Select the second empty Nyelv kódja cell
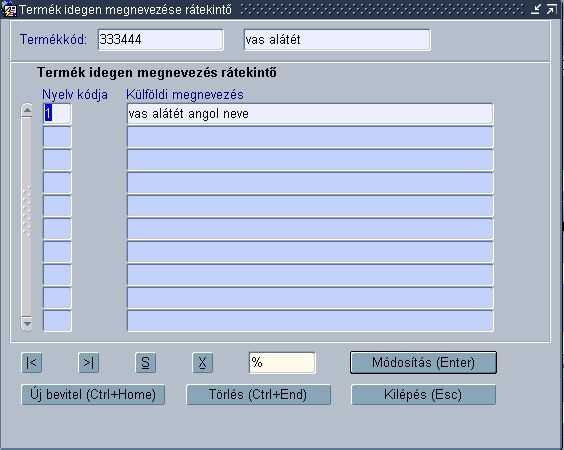Image resolution: width=564 pixels, height=450 pixels. tap(57, 160)
